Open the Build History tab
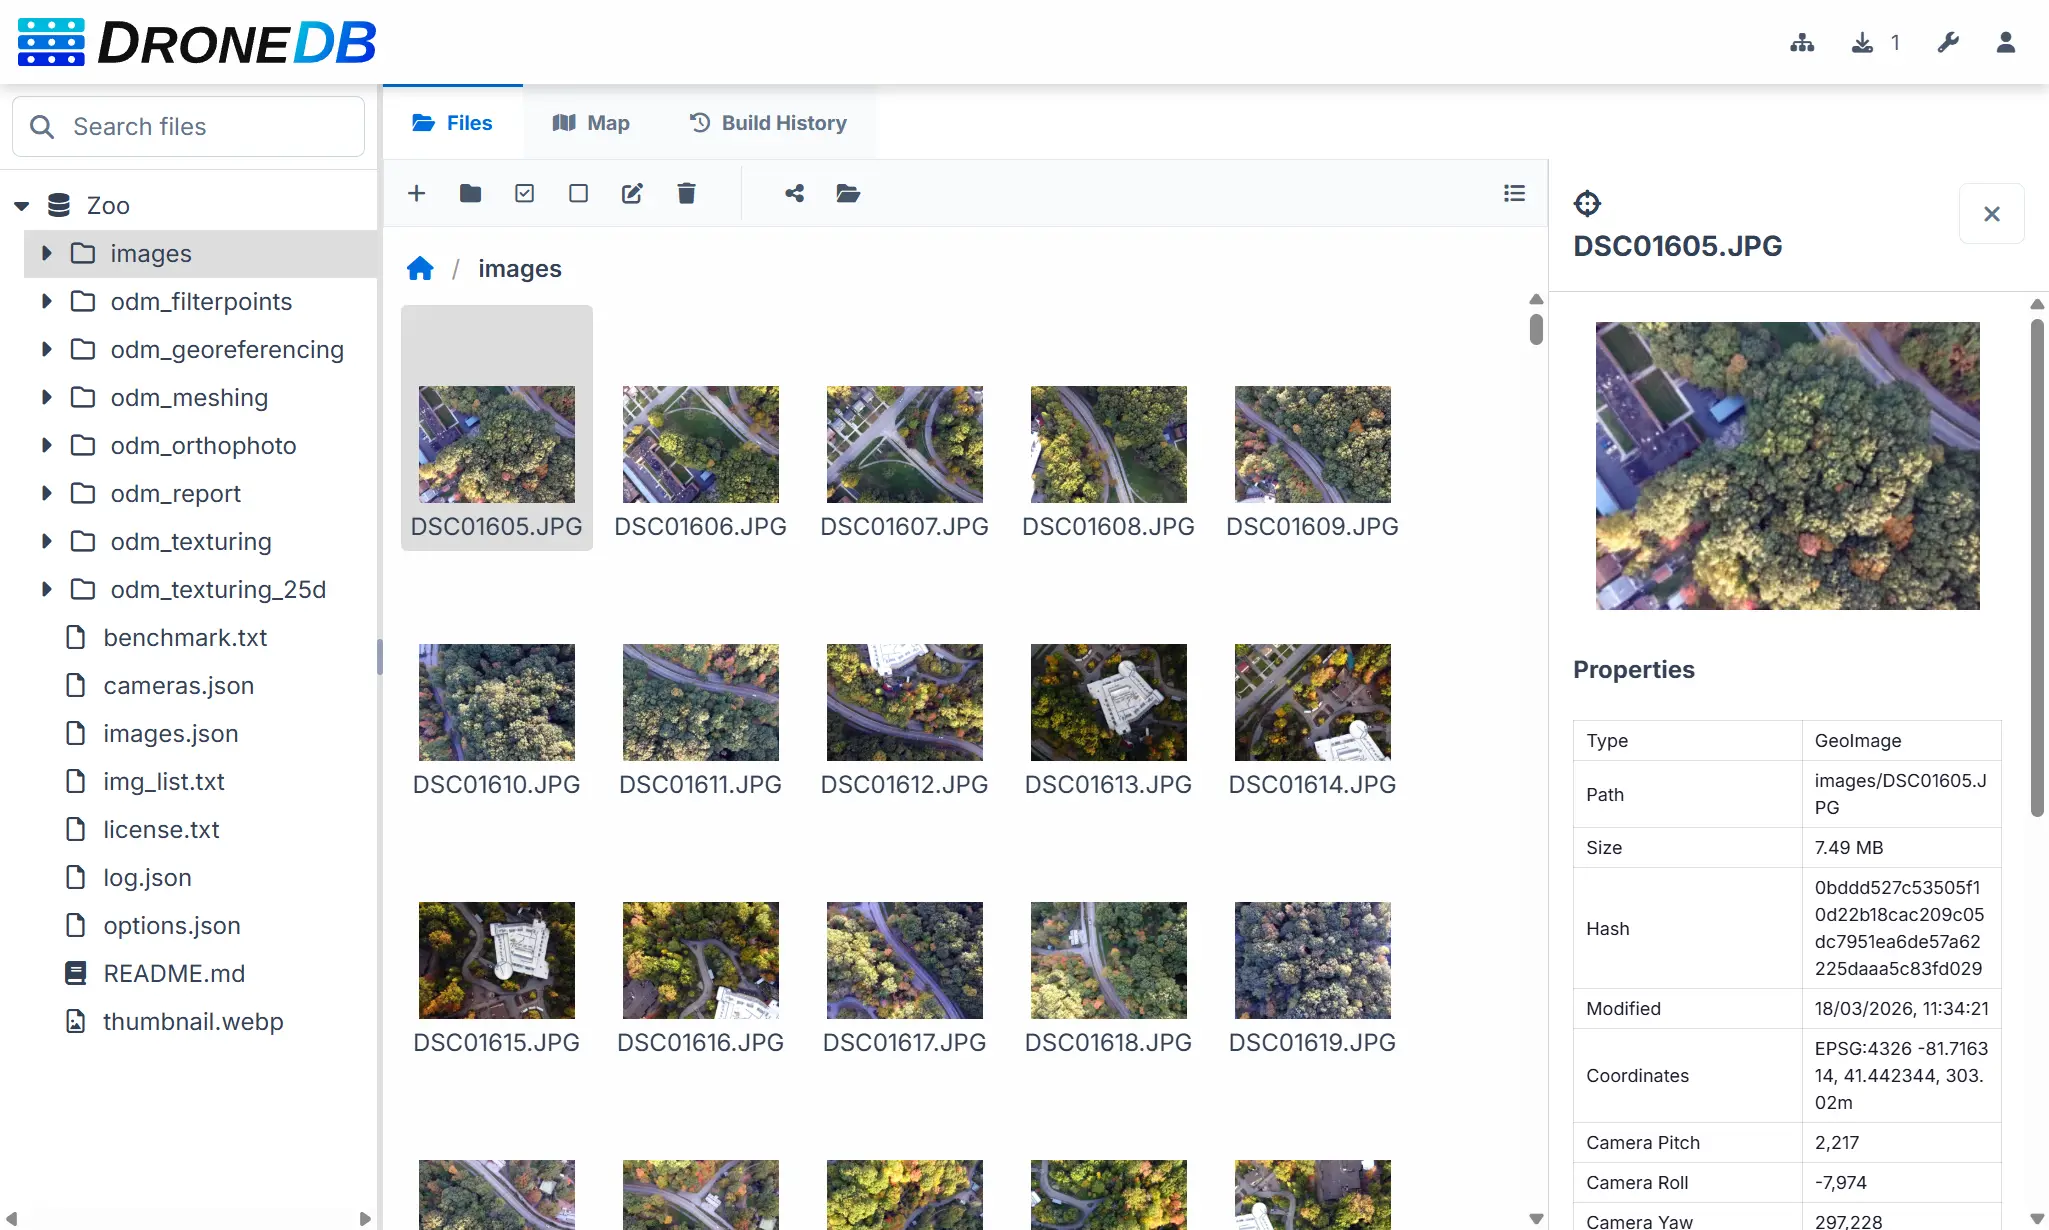The width and height of the screenshot is (2049, 1230). click(768, 123)
